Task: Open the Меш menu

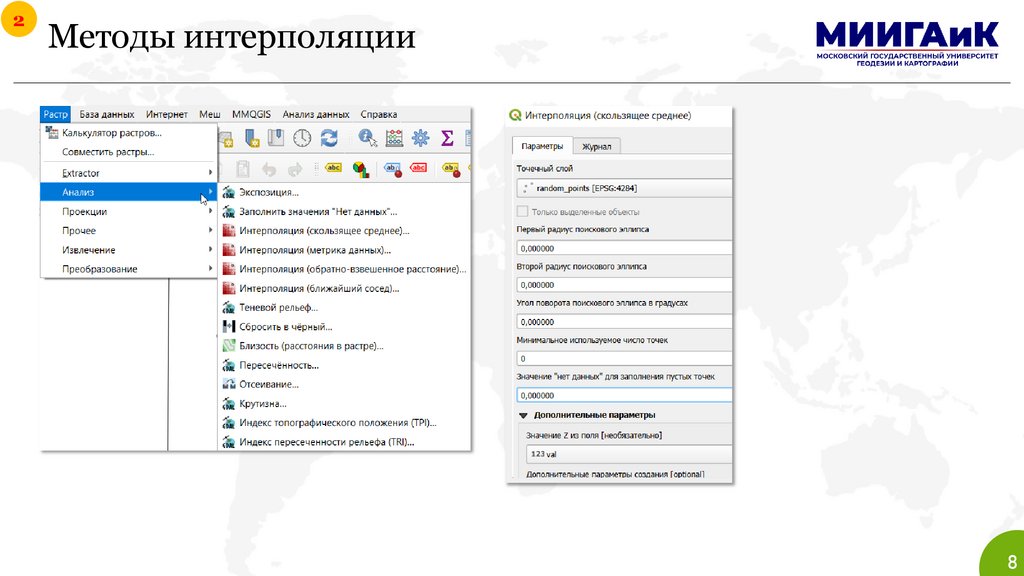Action: coord(210,114)
